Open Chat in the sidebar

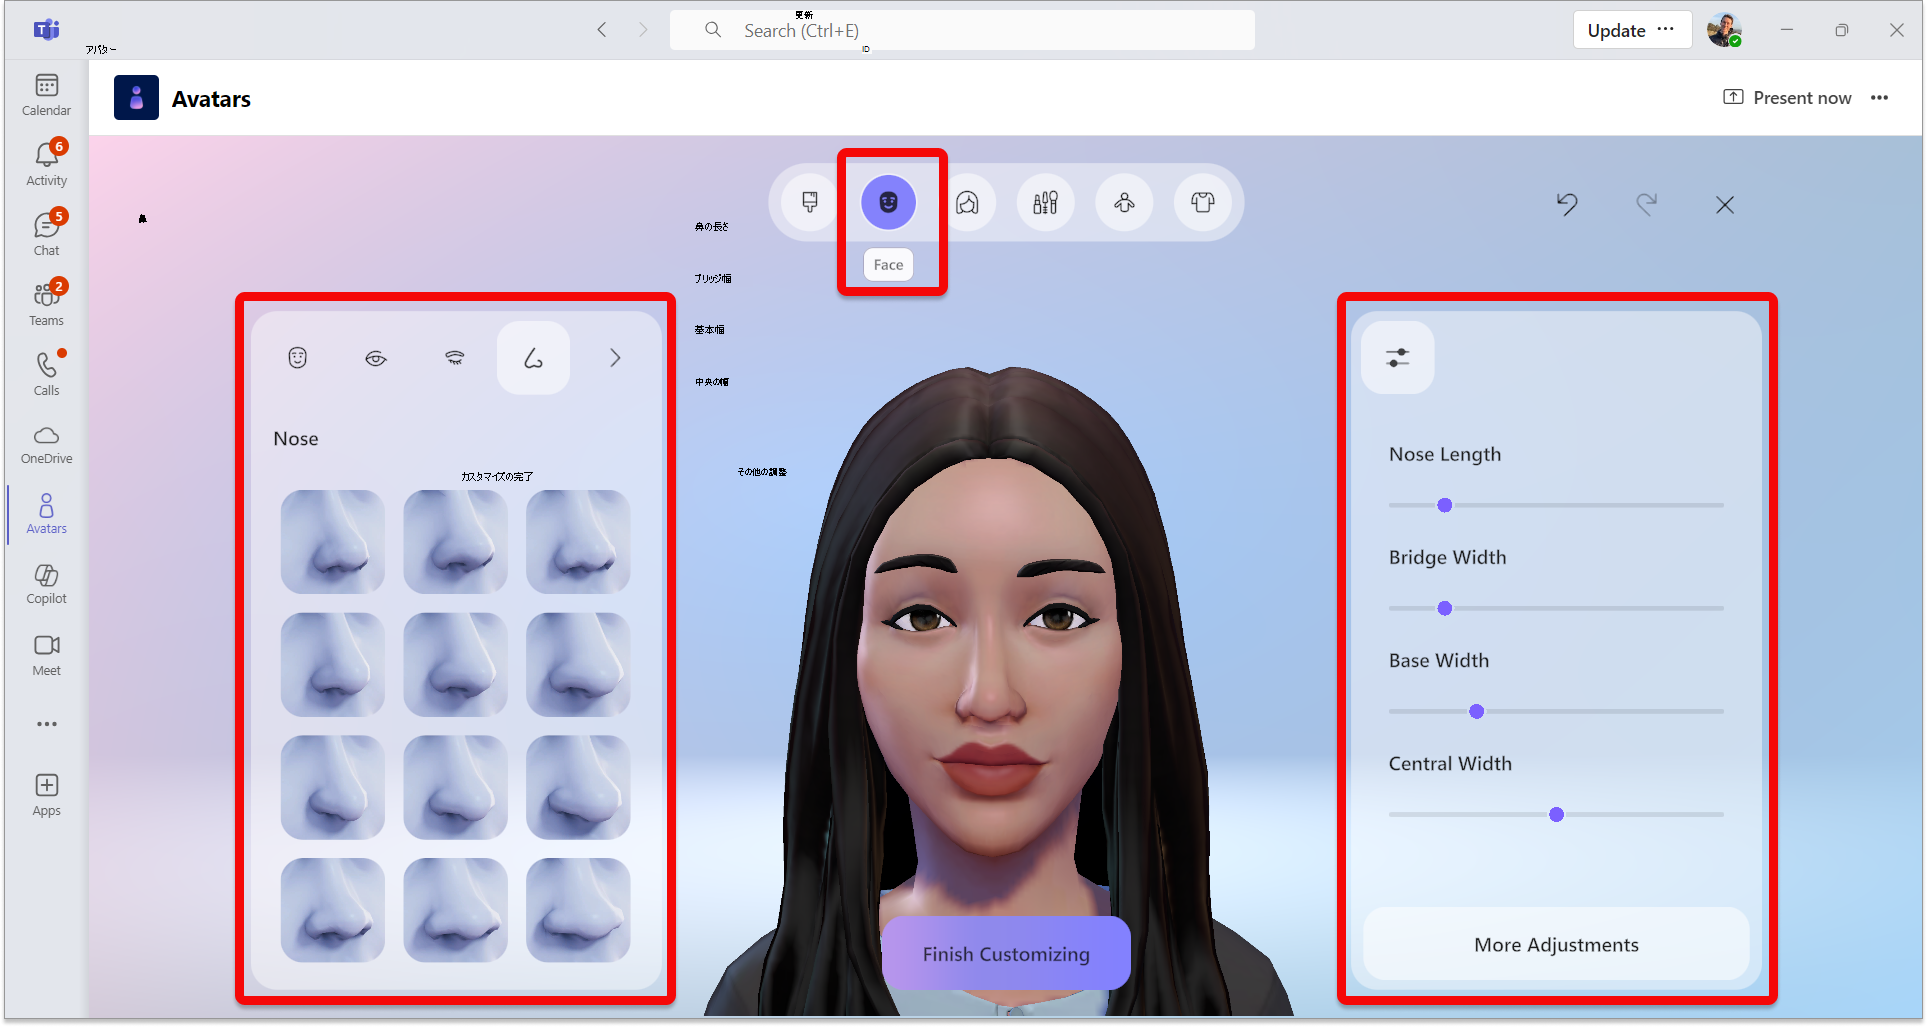click(46, 235)
